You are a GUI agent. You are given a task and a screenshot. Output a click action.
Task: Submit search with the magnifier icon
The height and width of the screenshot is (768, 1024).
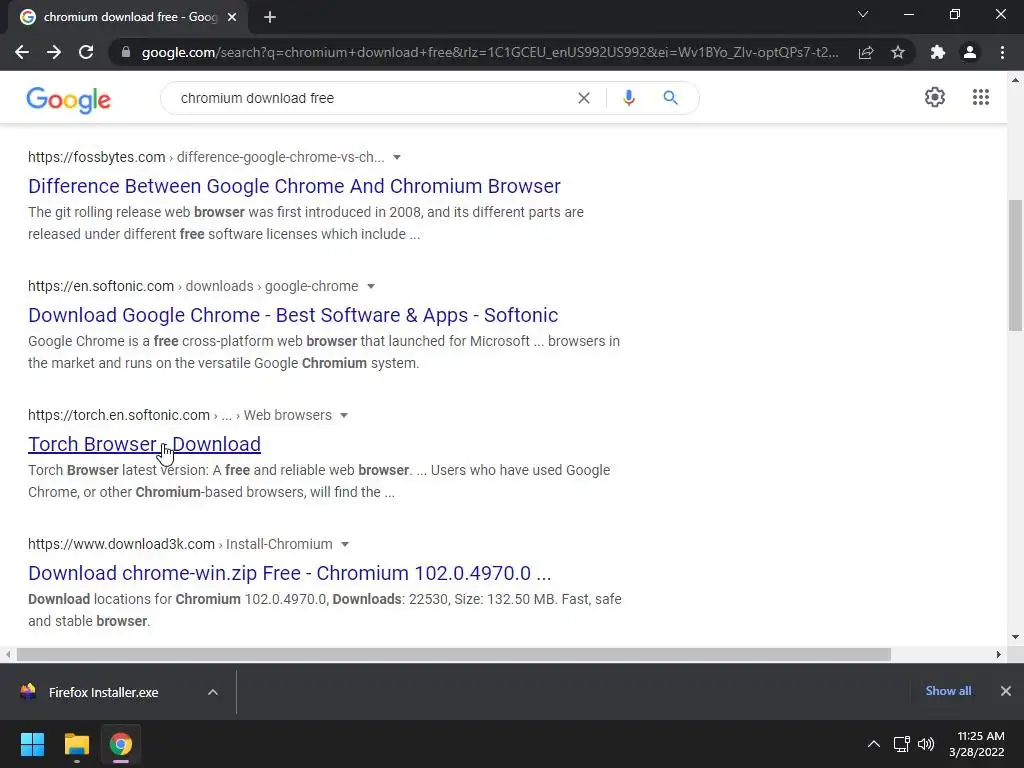click(670, 98)
